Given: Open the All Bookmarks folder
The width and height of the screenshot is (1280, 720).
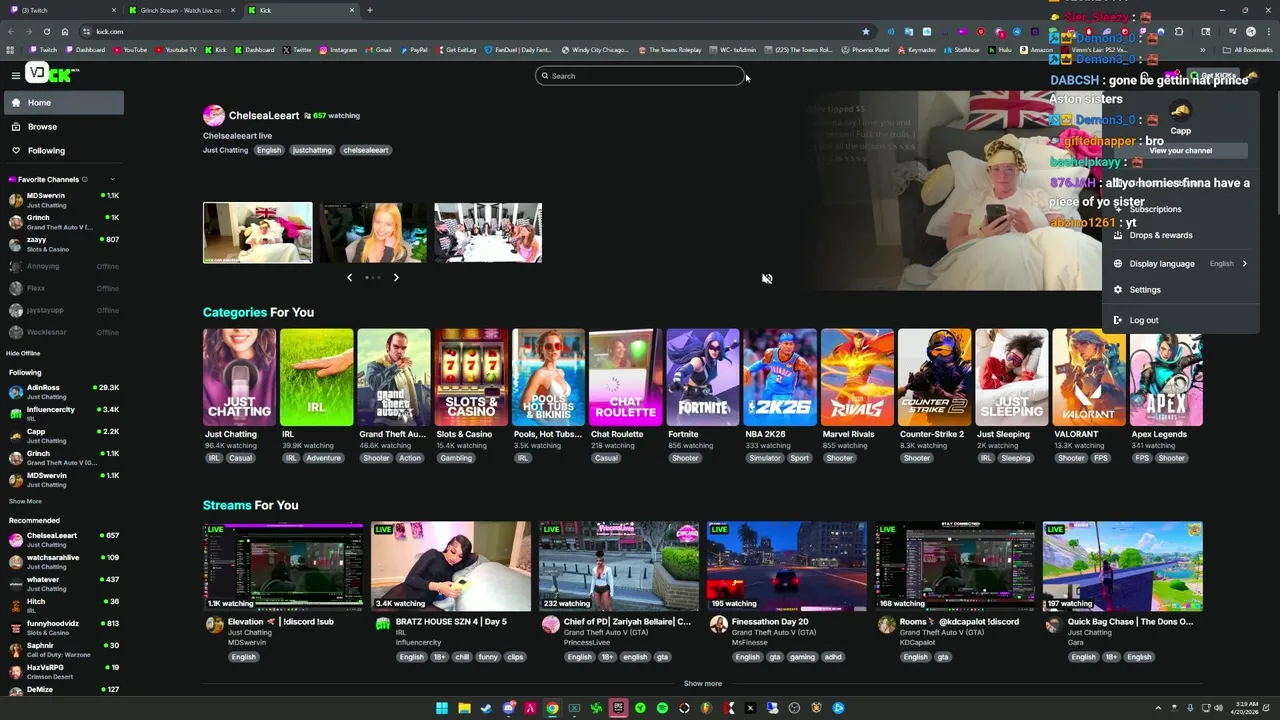Looking at the screenshot, I should pyautogui.click(x=1248, y=50).
